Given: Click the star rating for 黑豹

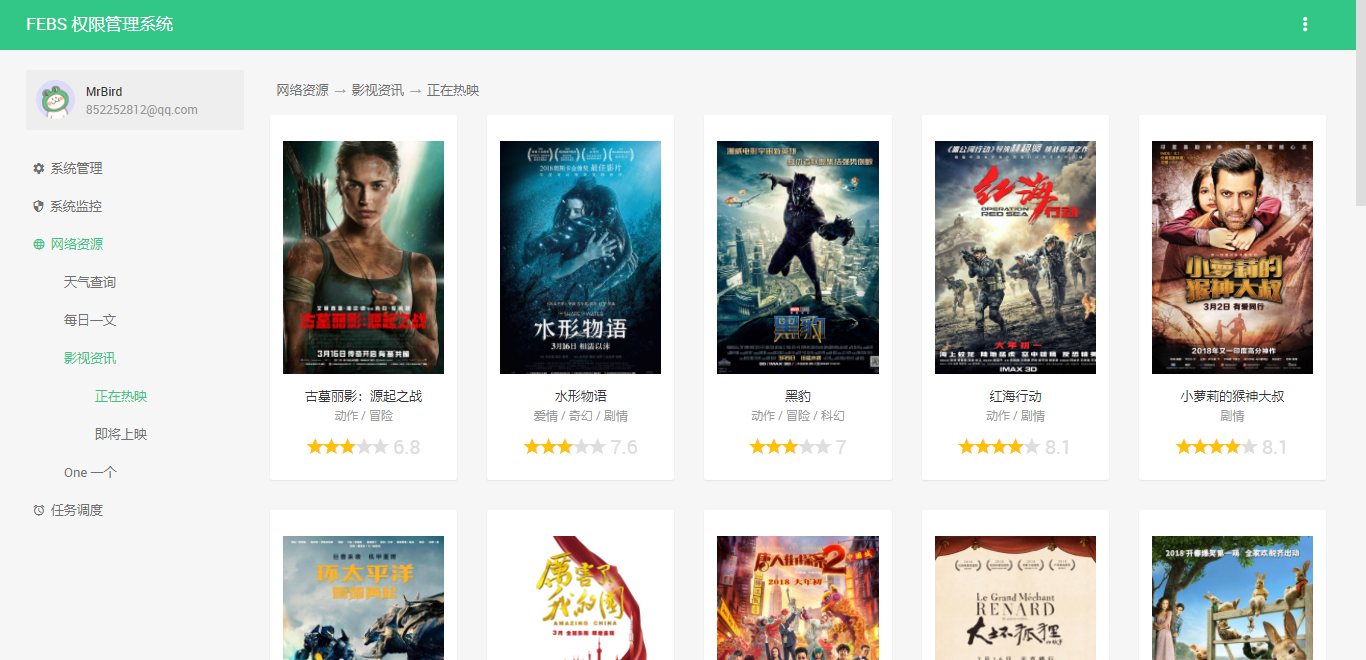Looking at the screenshot, I should tap(790, 447).
